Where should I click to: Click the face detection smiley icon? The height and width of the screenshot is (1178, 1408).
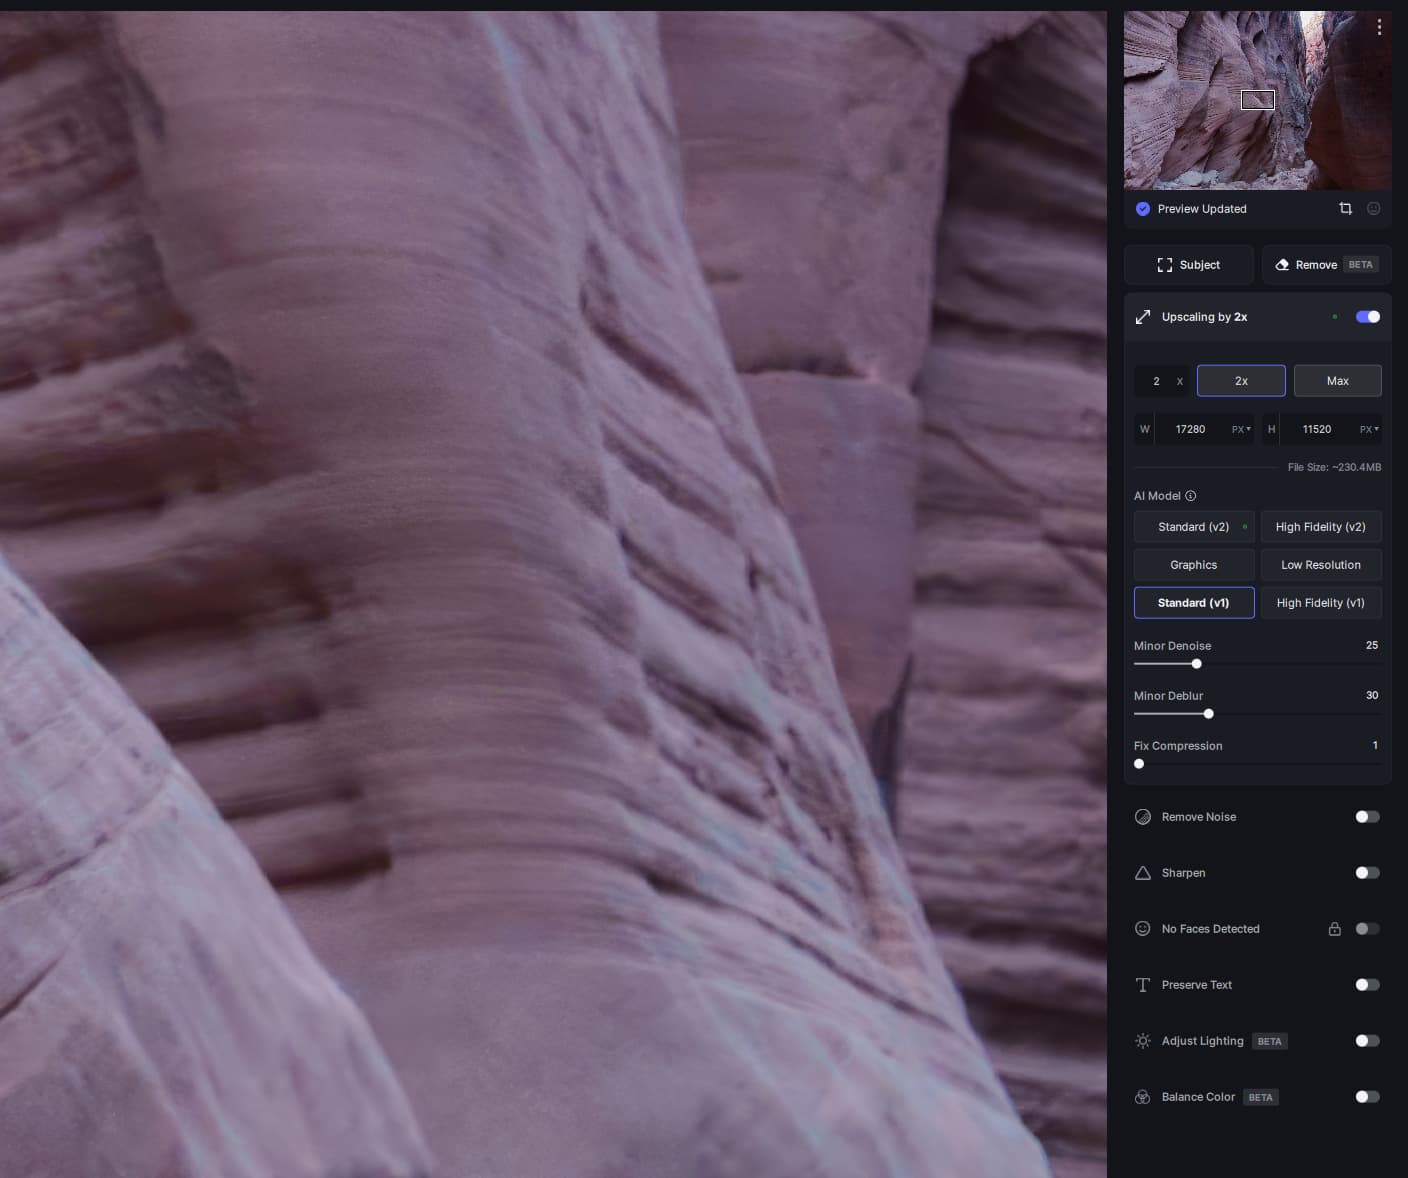point(1143,929)
